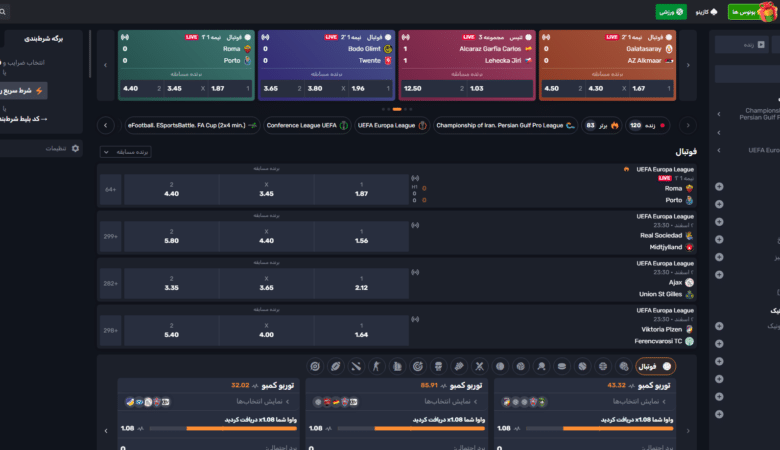
Task: Click the Roma team crest in the match list
Action: coord(689,188)
